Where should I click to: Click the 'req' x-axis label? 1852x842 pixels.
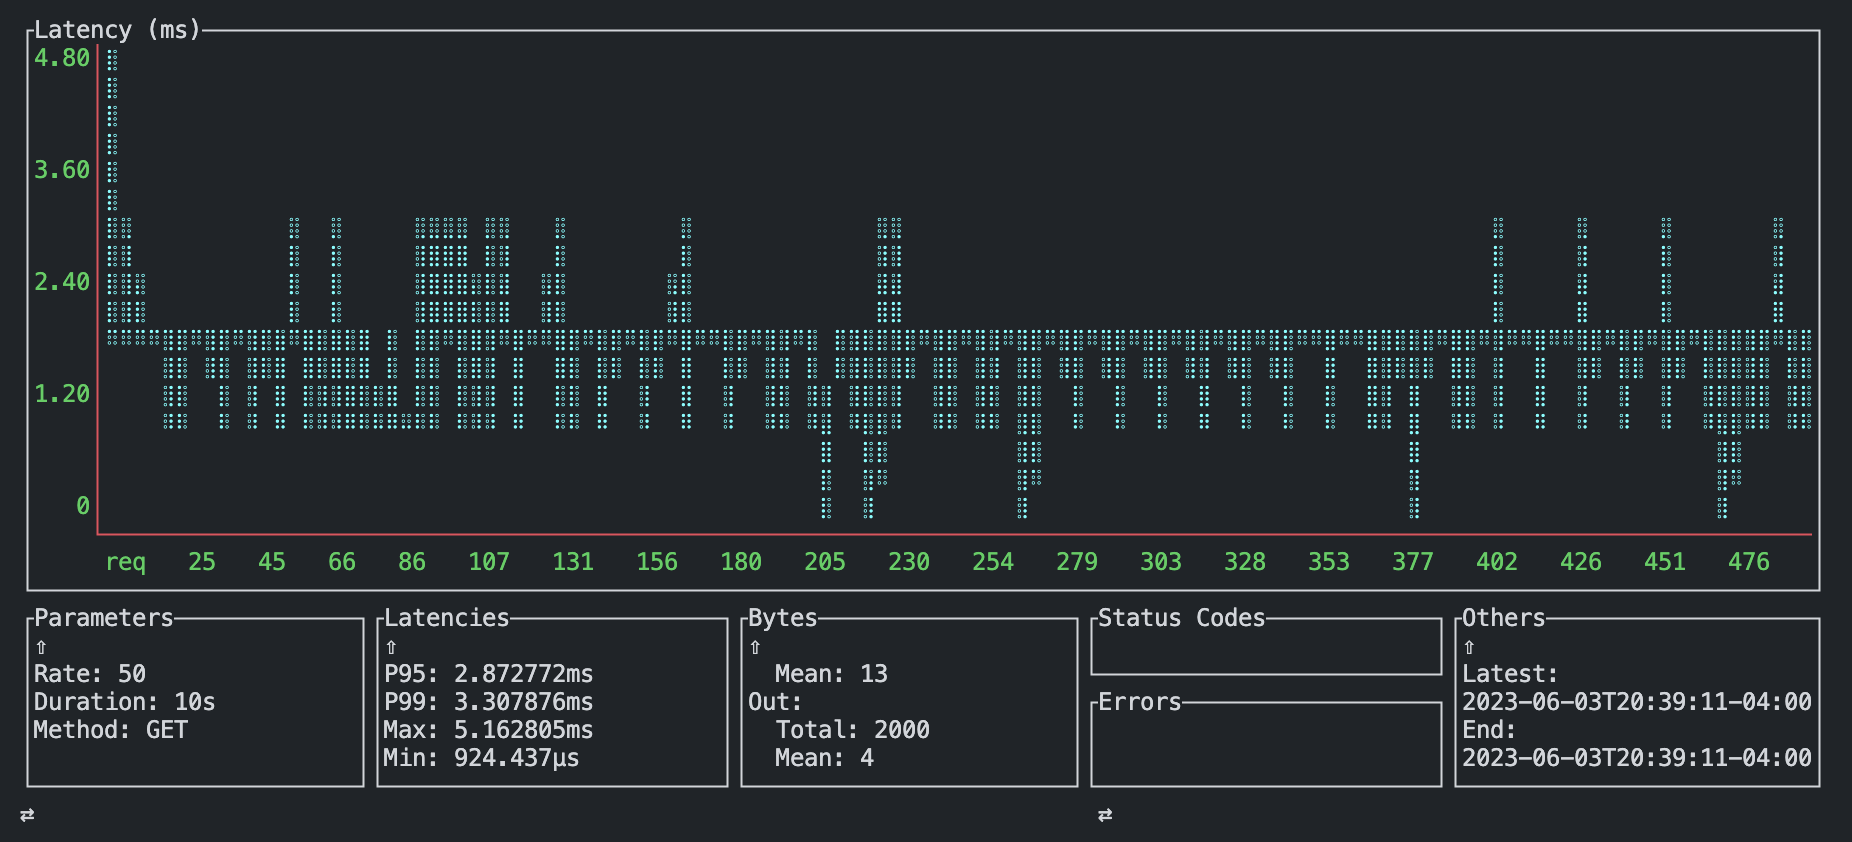(x=125, y=562)
